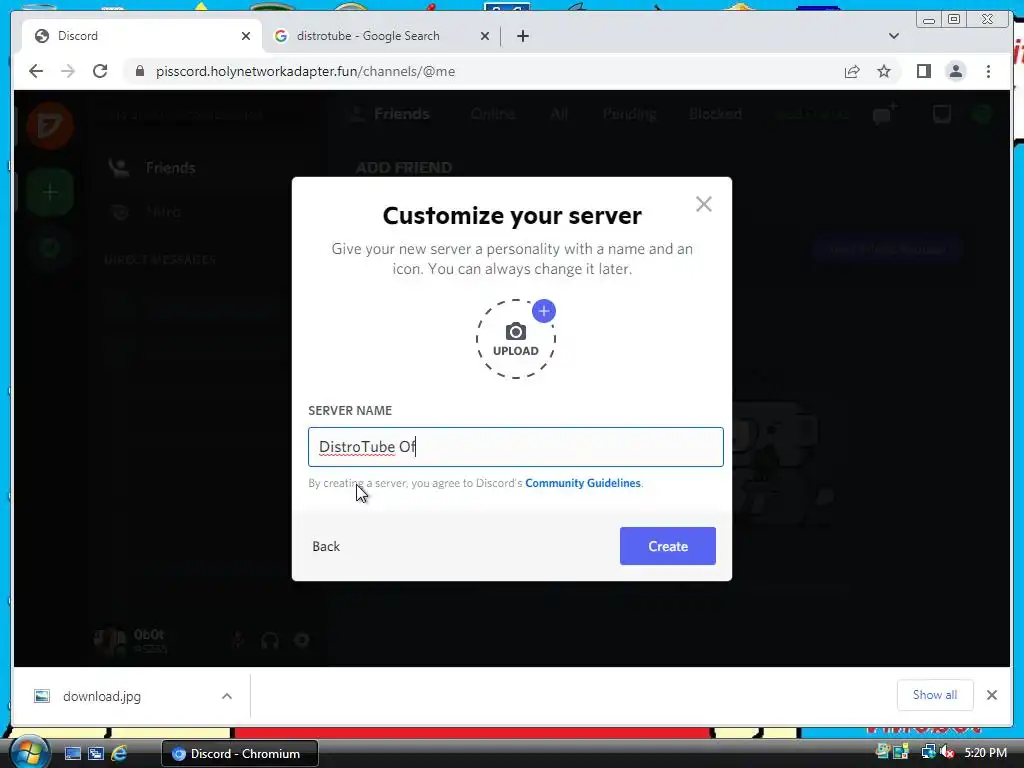This screenshot has width=1024, height=768.
Task: Launch Switch between windows quick launch icon
Action: [96, 754]
